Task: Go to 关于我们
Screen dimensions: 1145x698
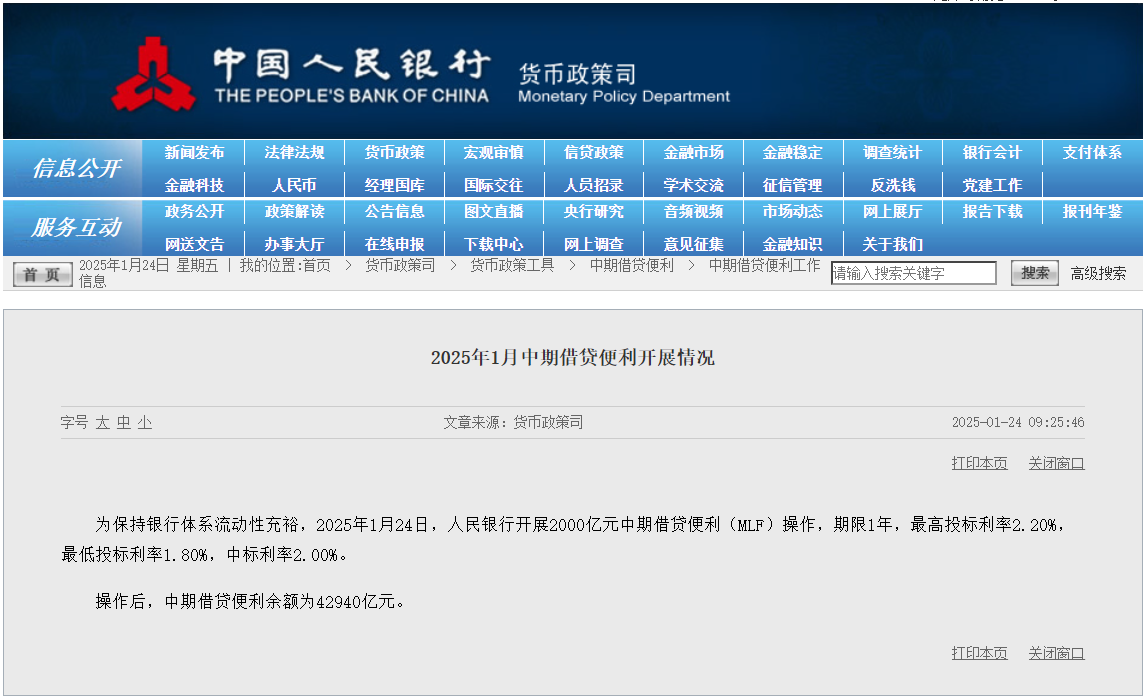Action: (x=892, y=245)
